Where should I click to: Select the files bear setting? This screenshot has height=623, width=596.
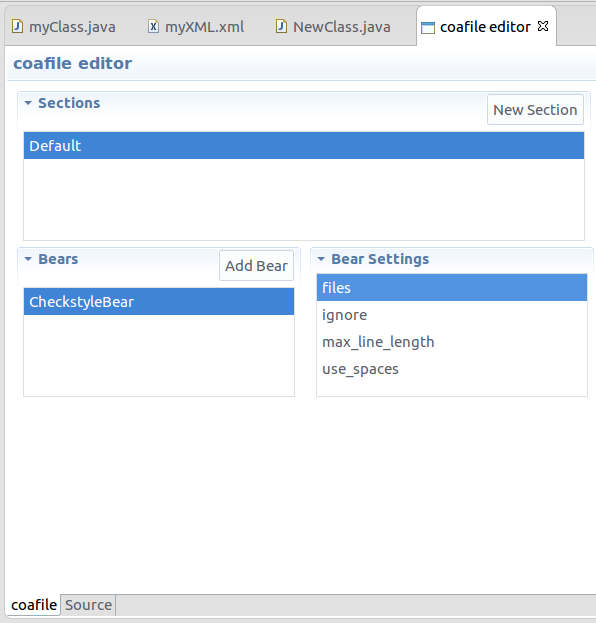[x=452, y=287]
